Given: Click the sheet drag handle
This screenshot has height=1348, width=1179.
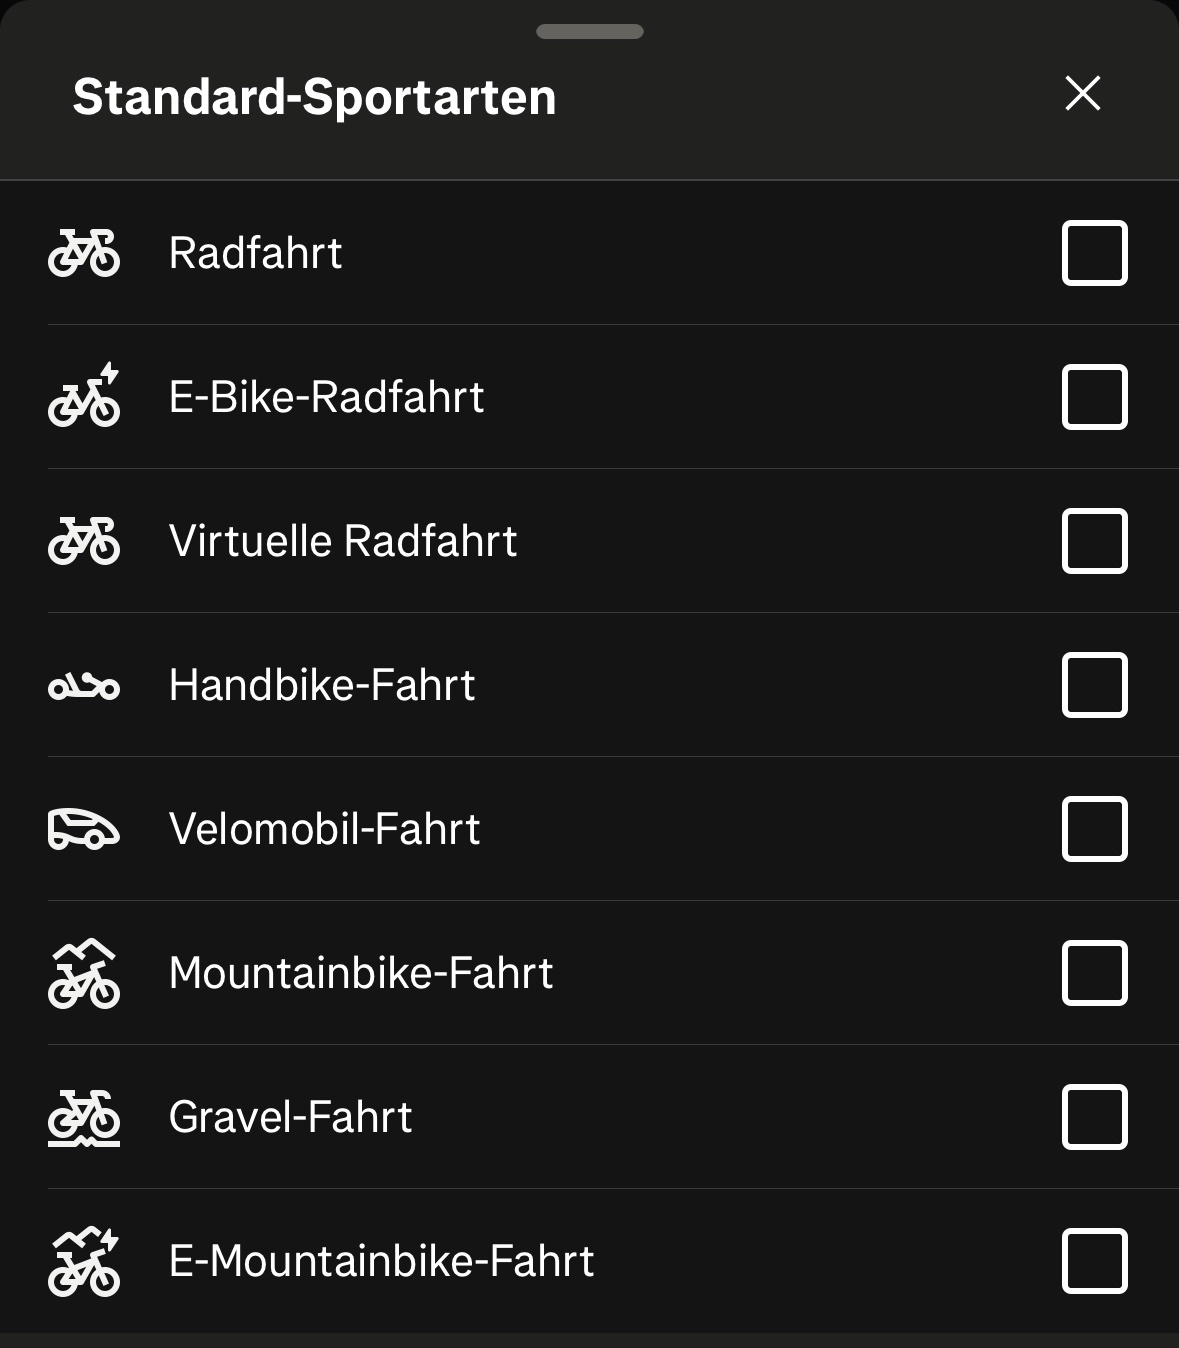Looking at the screenshot, I should 590,32.
